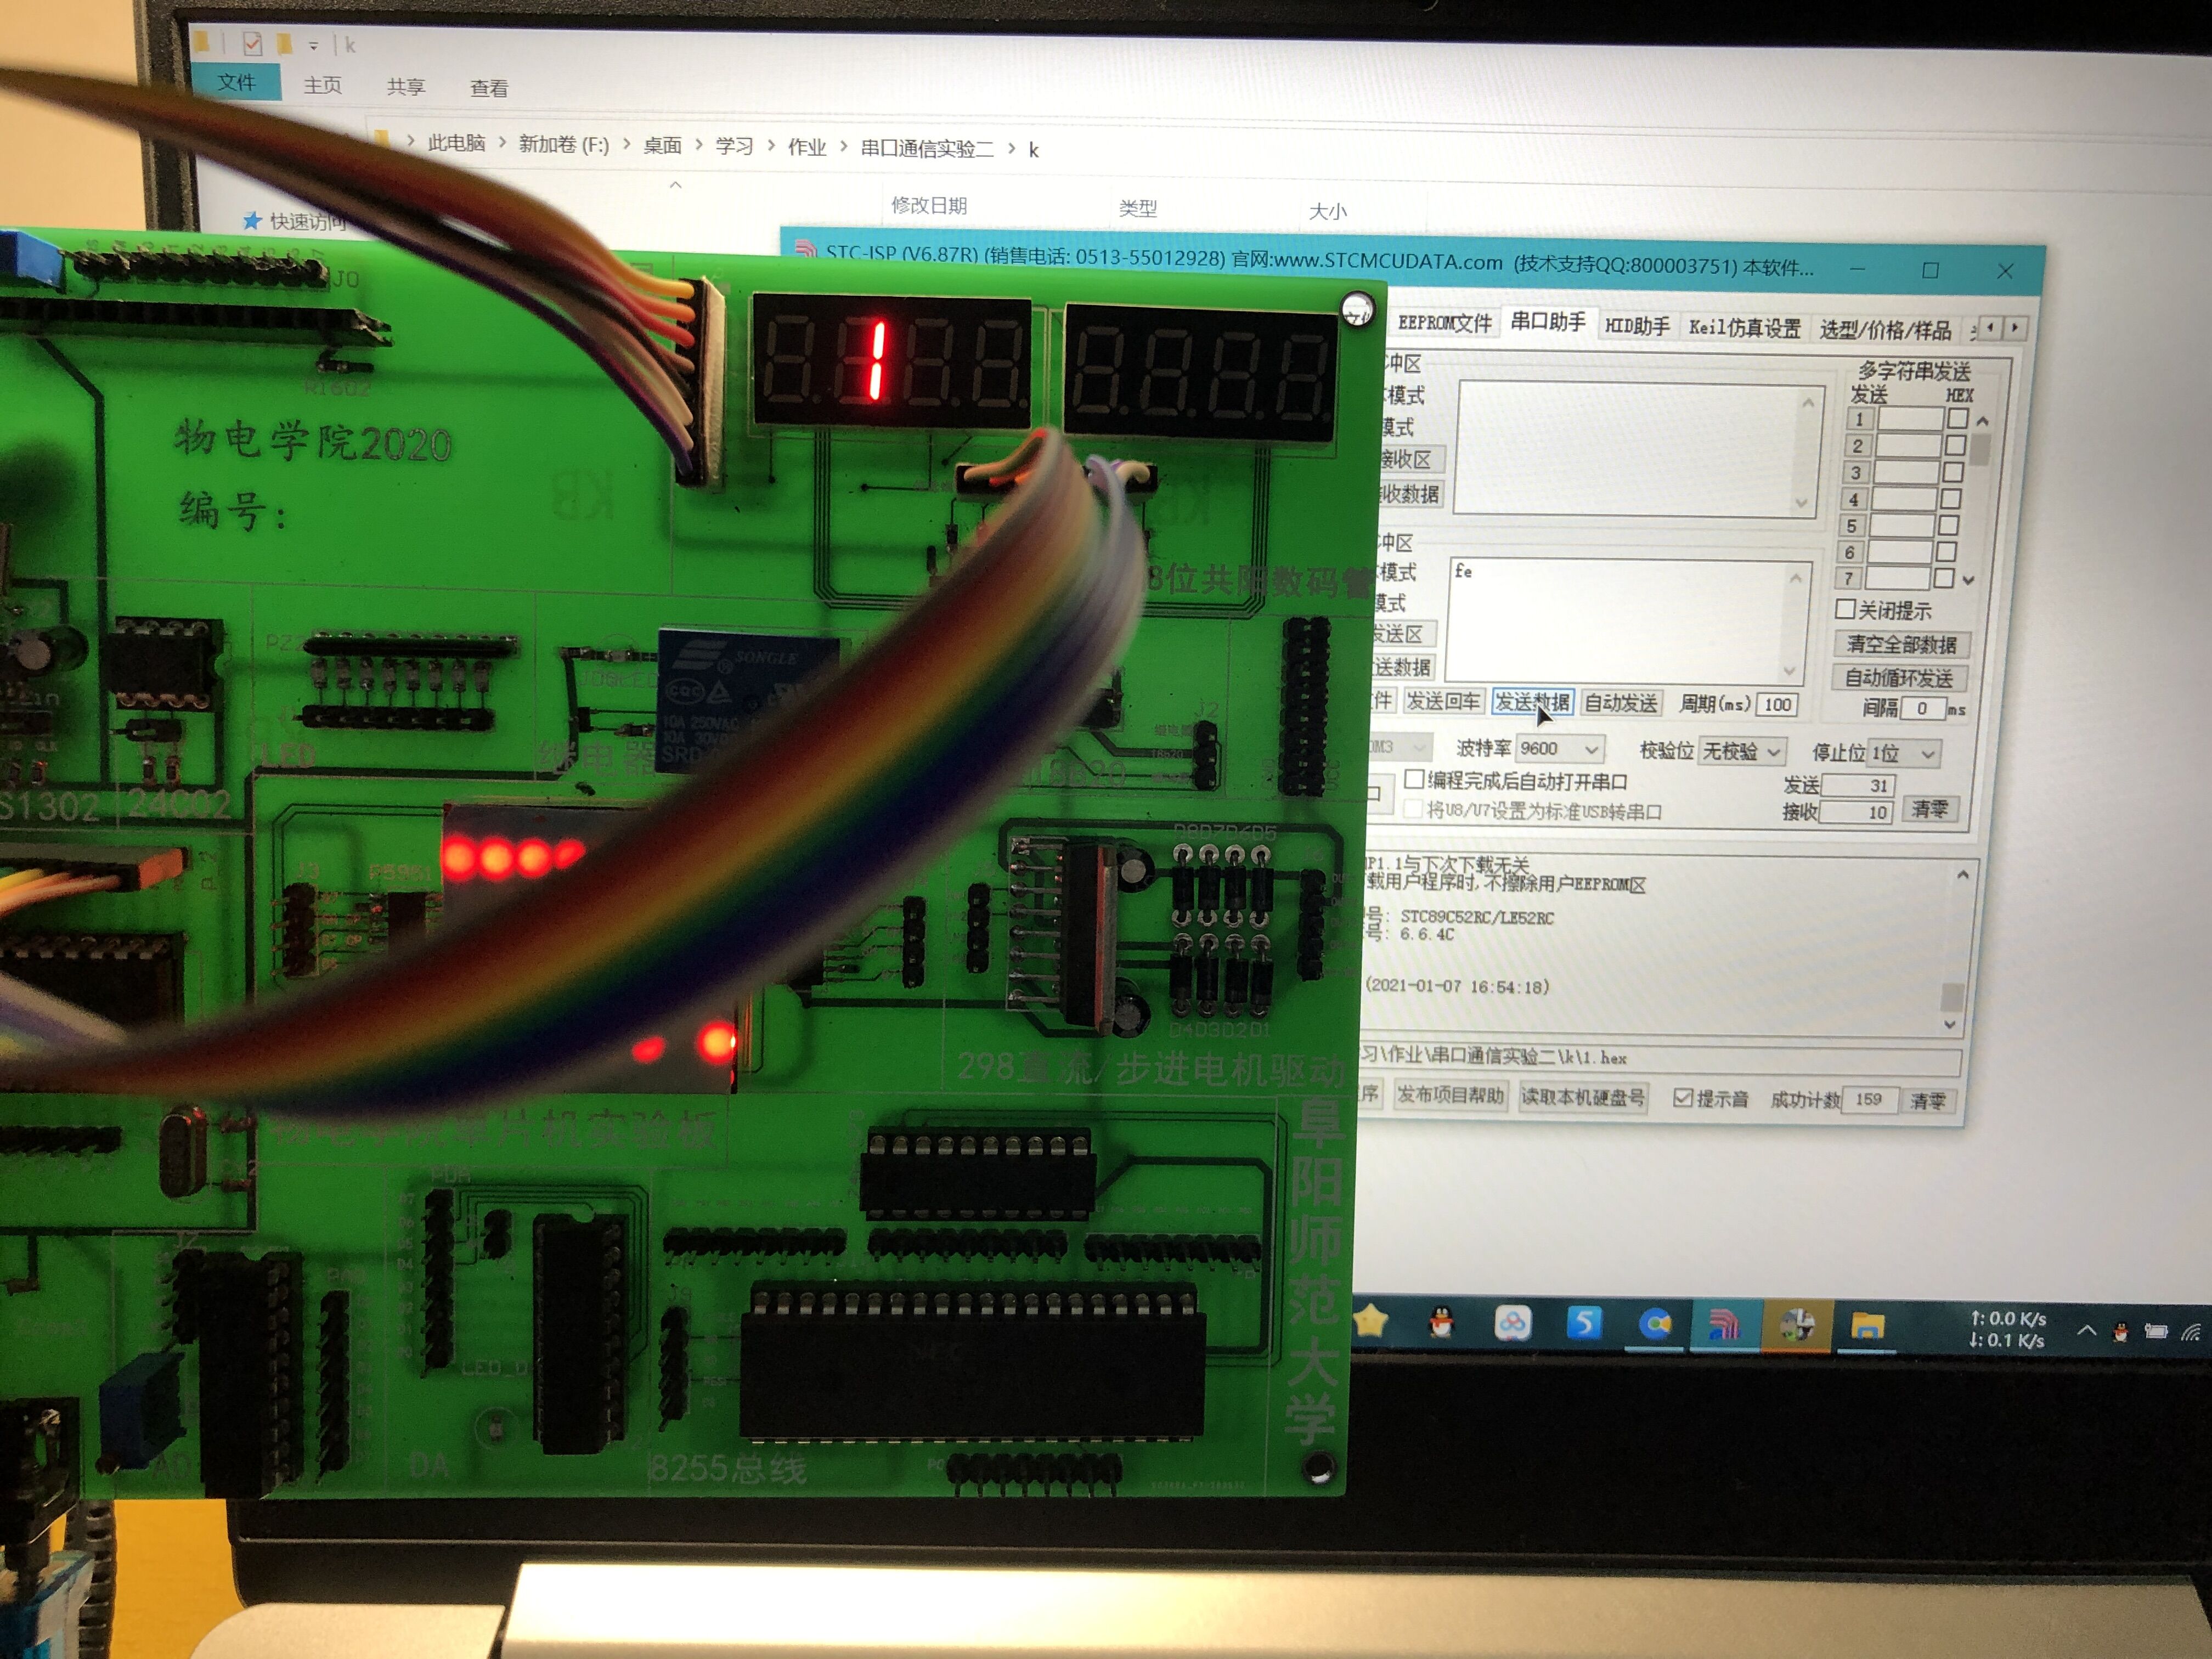This screenshot has width=2212, height=1659.
Task: Click 发送数据 button
Action: pos(1533,702)
